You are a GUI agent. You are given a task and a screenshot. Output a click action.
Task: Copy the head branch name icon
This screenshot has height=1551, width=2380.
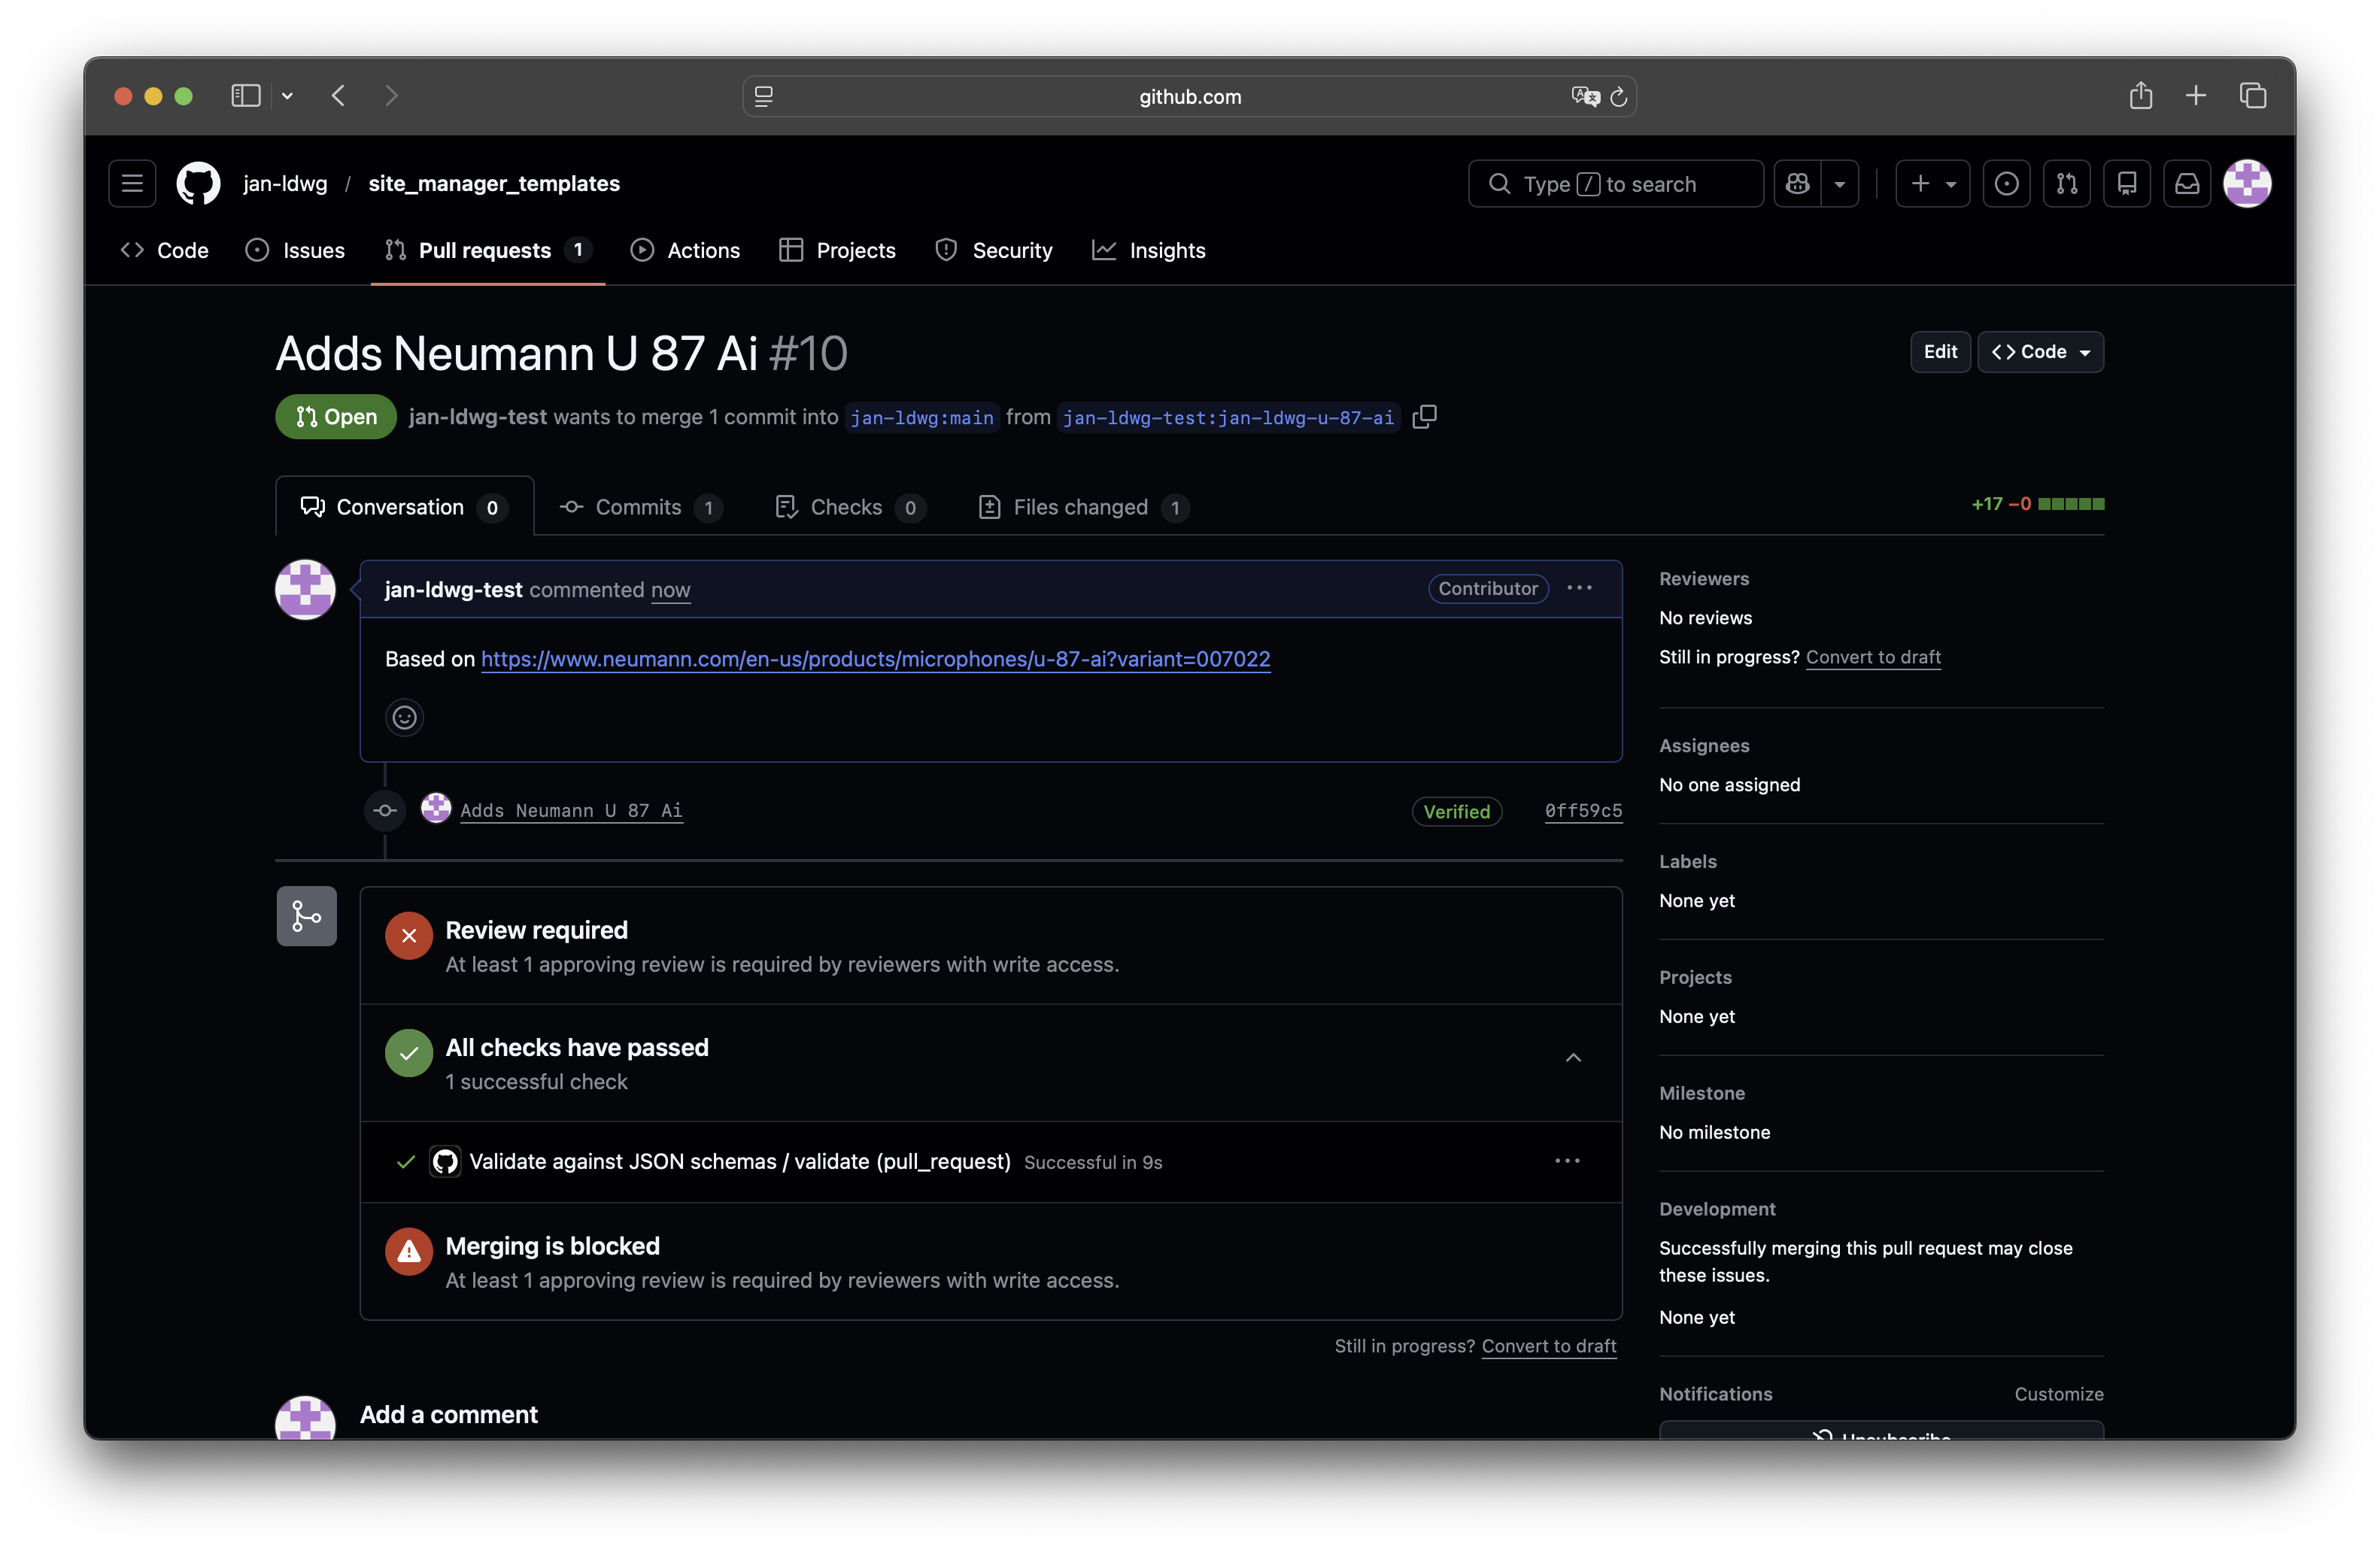tap(1424, 417)
